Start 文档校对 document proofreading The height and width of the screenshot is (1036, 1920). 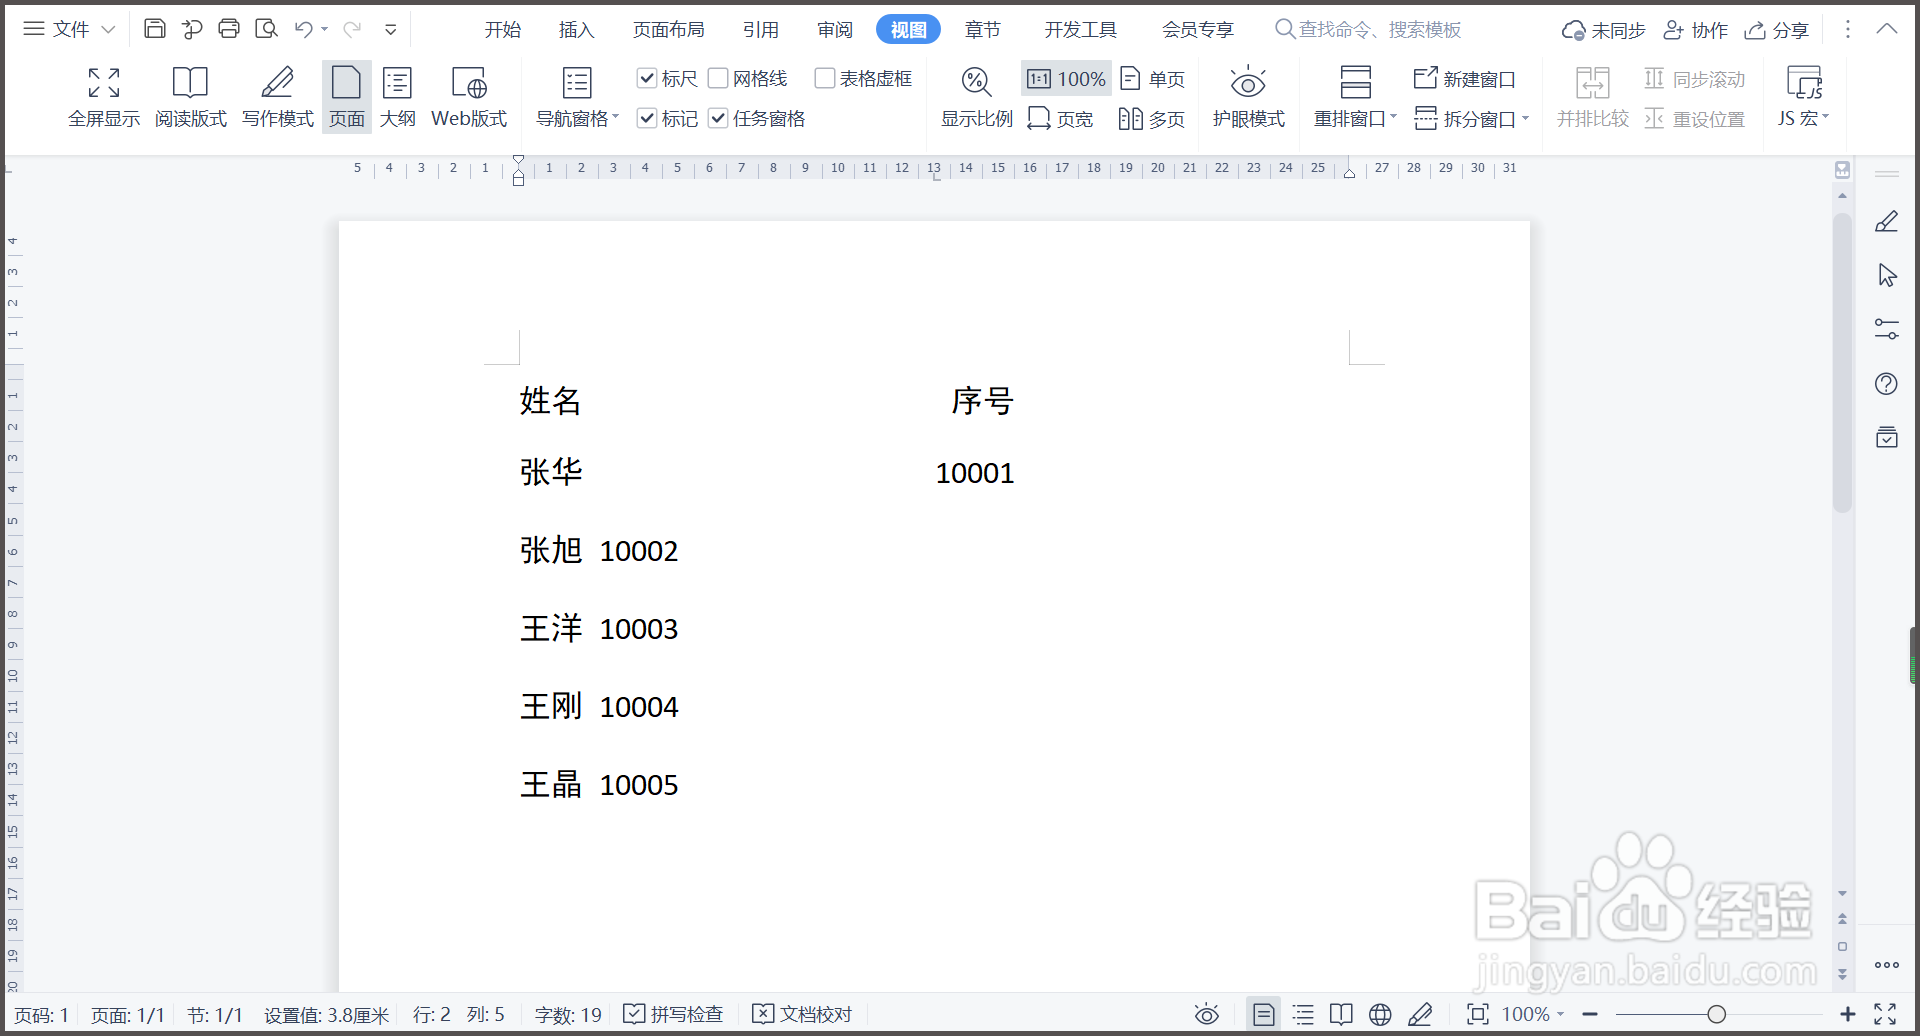[x=801, y=1014]
